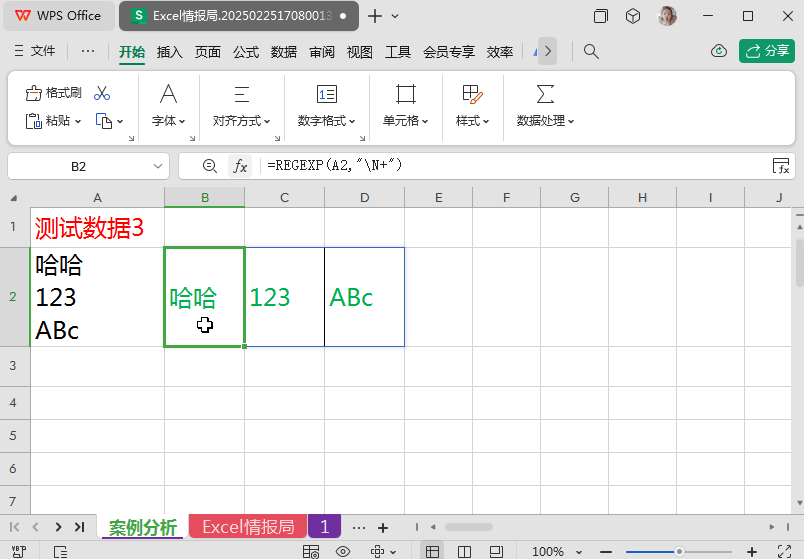Viewport: 804px width, 559px height.
Task: Open the 插入 ribbon tab
Action: coord(170,52)
